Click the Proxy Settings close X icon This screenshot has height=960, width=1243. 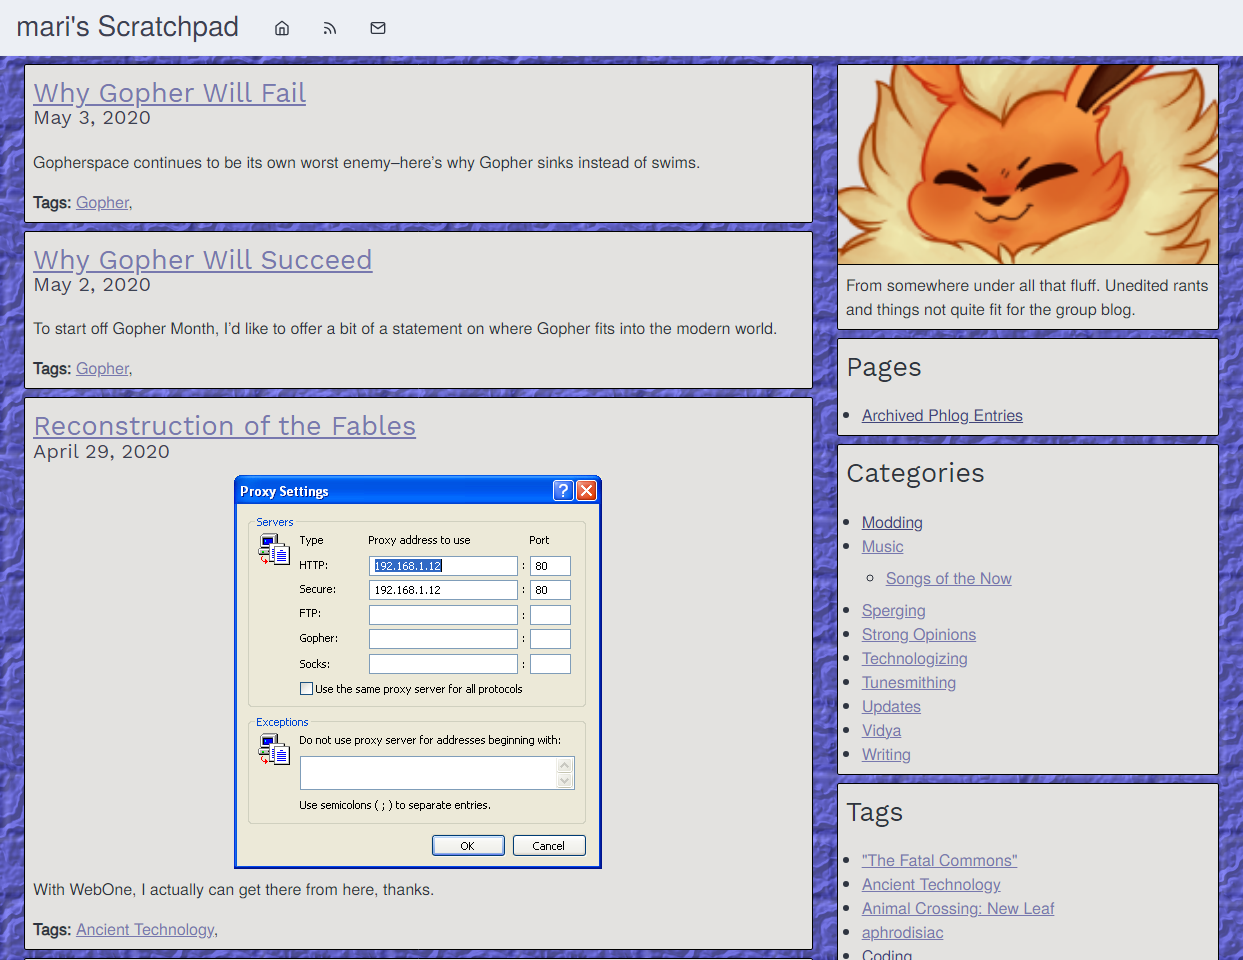(587, 490)
